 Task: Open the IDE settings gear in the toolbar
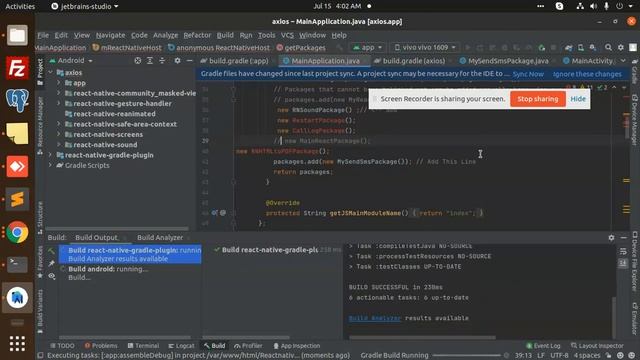pos(620,48)
